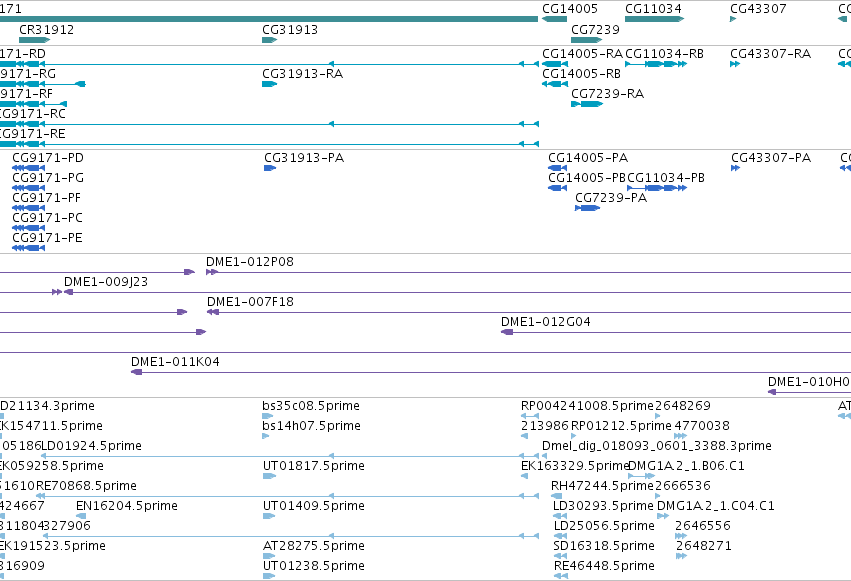Screen dimensions: 851x581
Task: Select protein CG9171-PF label
Action: click(x=47, y=198)
